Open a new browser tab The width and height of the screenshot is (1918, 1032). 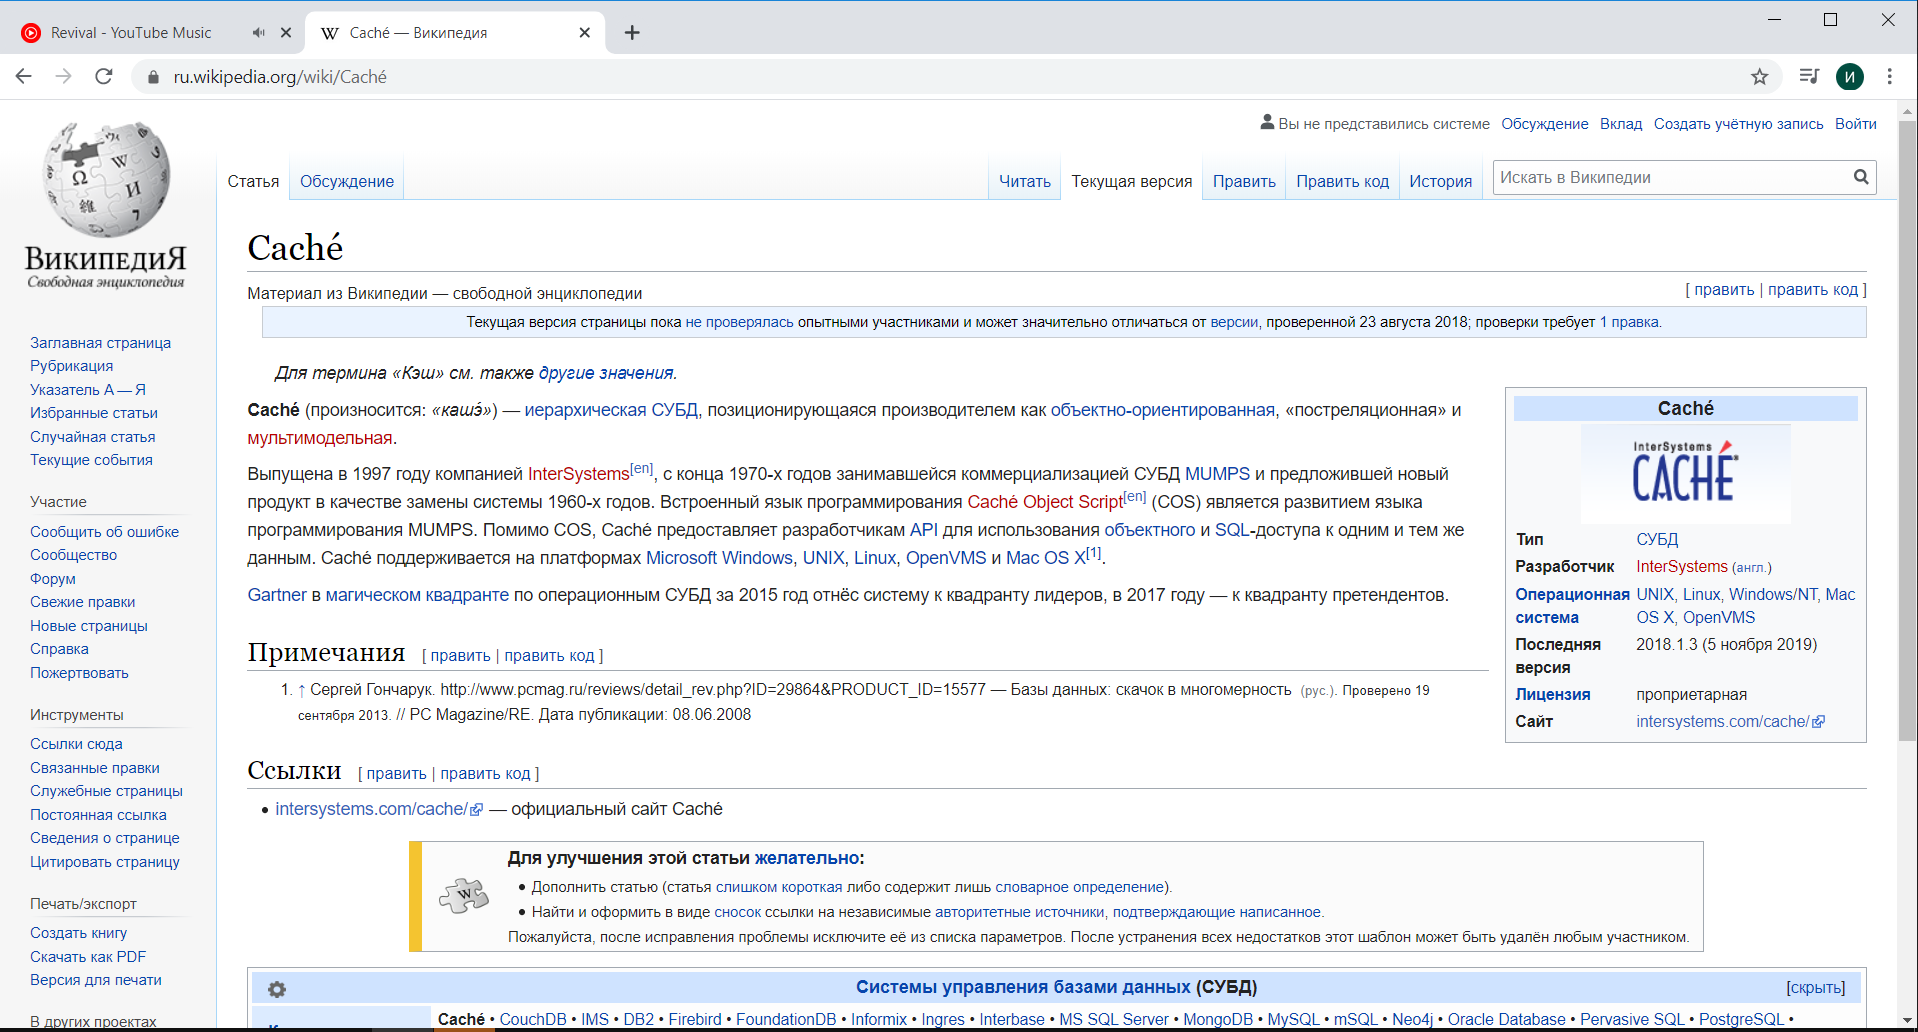pyautogui.click(x=632, y=32)
